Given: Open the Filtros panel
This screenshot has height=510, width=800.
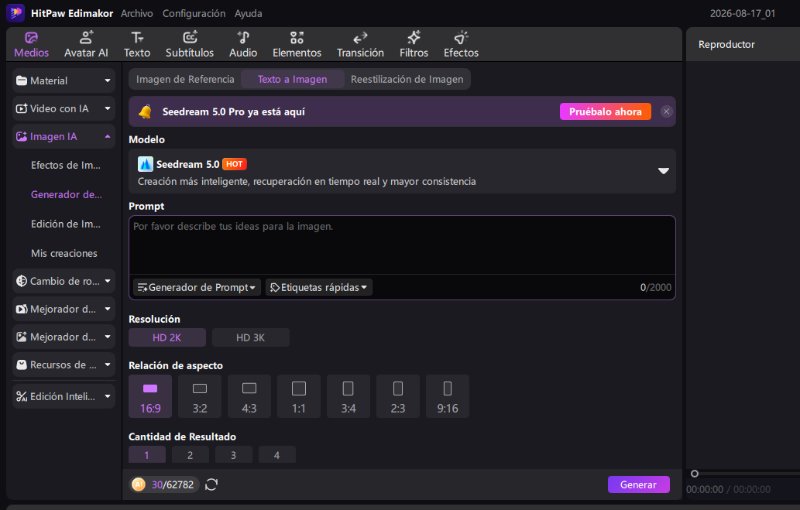Looking at the screenshot, I should tap(413, 45).
